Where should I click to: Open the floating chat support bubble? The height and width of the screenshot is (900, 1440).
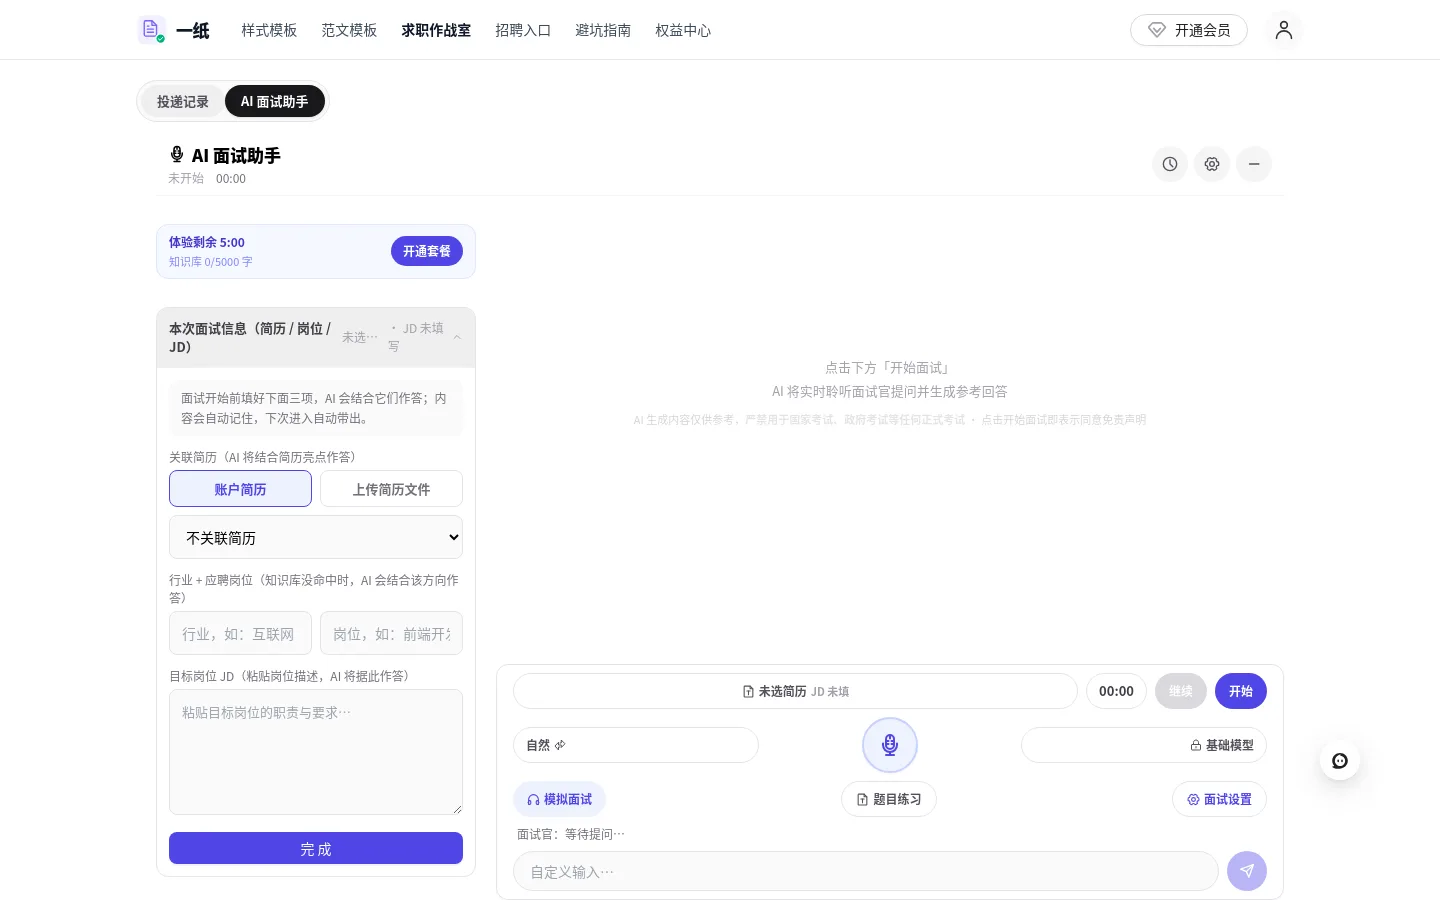point(1340,761)
